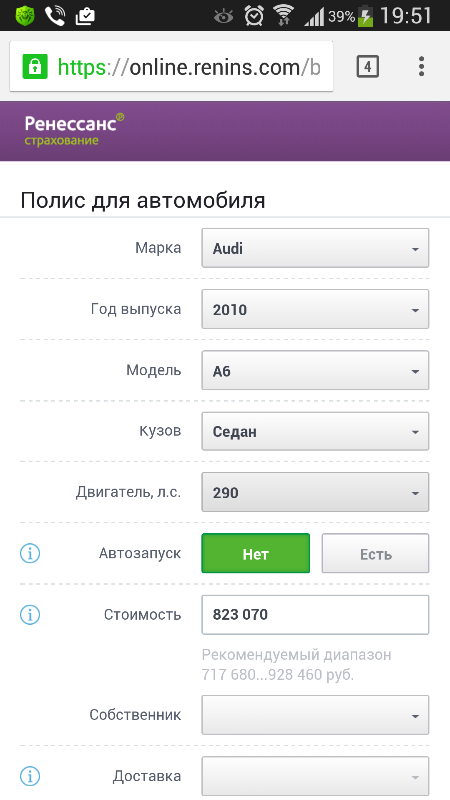450x800 pixels.
Task: Open the Марка dropdown showing Audi
Action: coord(315,248)
